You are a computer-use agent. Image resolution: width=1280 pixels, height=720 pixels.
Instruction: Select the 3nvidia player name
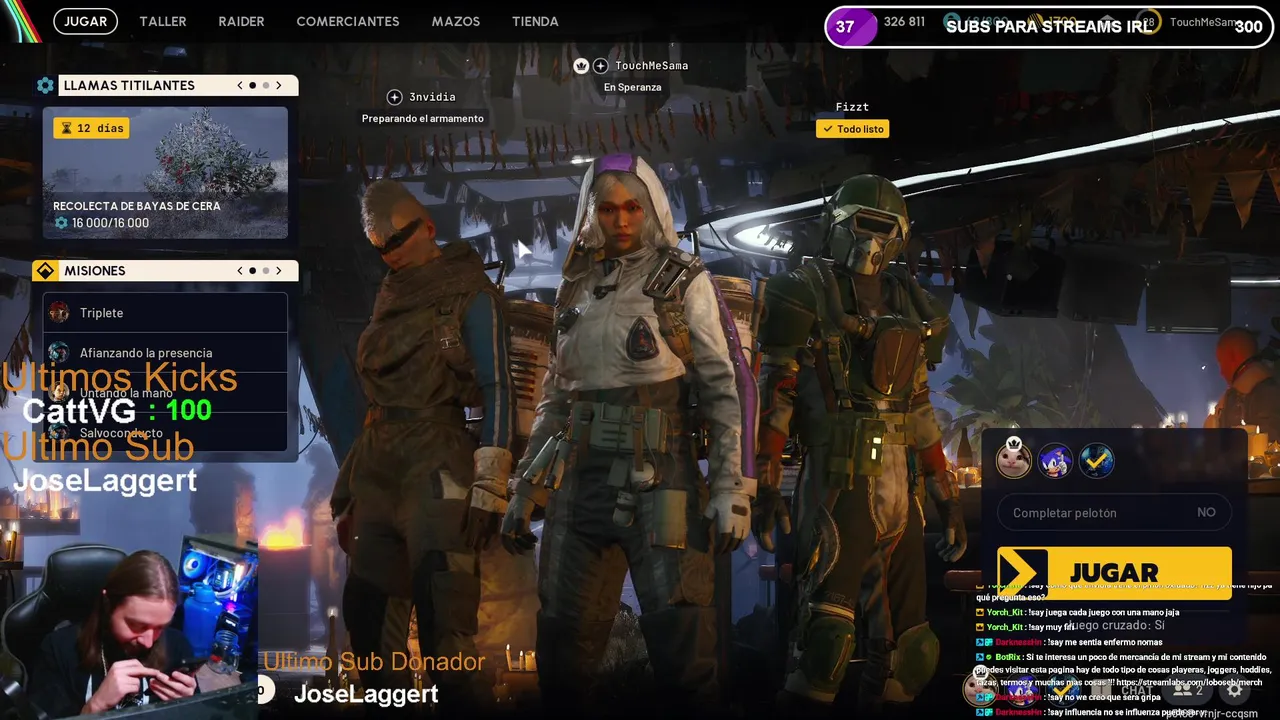click(x=432, y=97)
